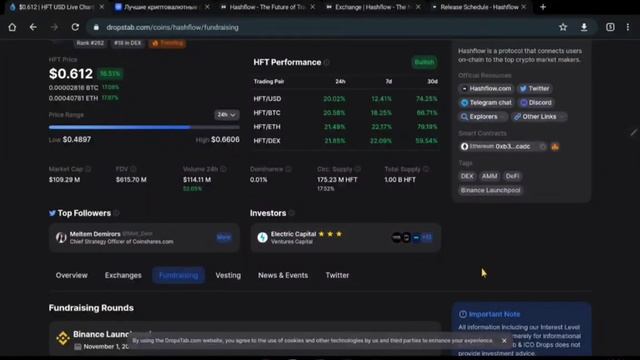The width and height of the screenshot is (640, 360).
Task: Click the MetaMask fox icon
Action: [555, 147]
